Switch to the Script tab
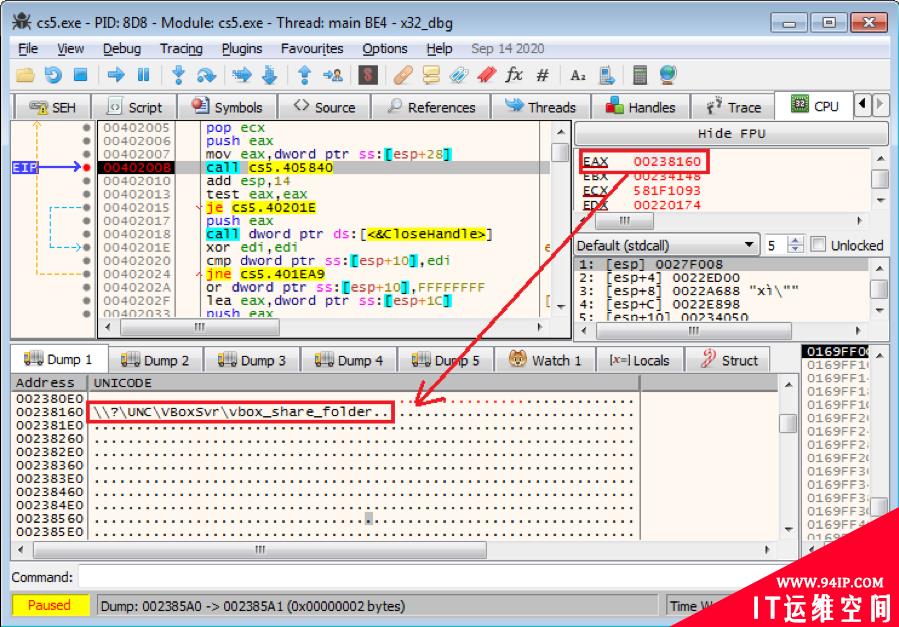 (134, 107)
